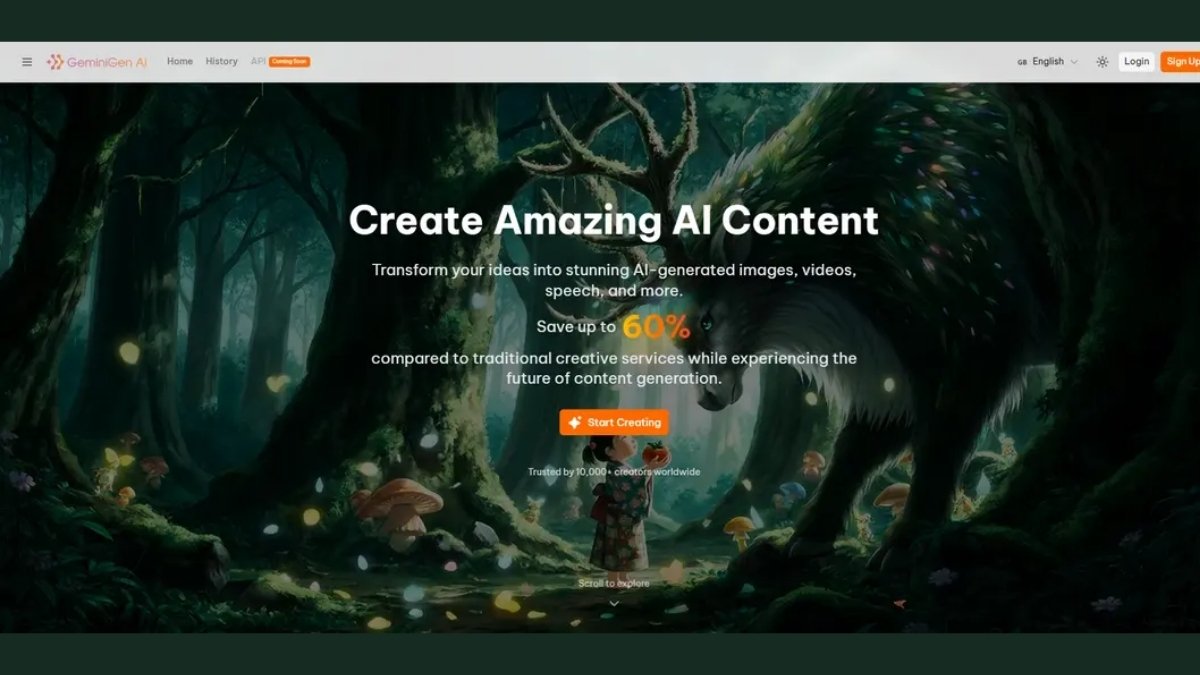The image size is (1200, 675).
Task: Expand the language selector chevron arrow
Action: point(1074,62)
